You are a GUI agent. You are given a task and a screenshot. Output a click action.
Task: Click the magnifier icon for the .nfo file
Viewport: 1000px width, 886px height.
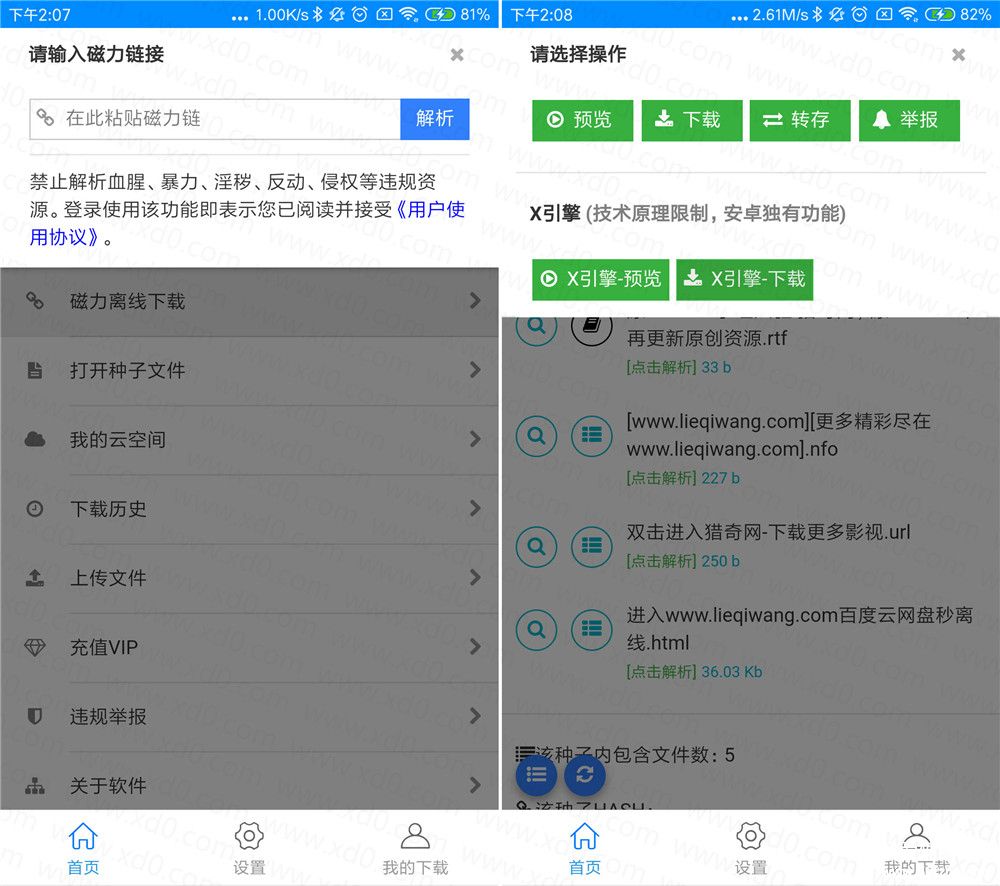click(536, 436)
